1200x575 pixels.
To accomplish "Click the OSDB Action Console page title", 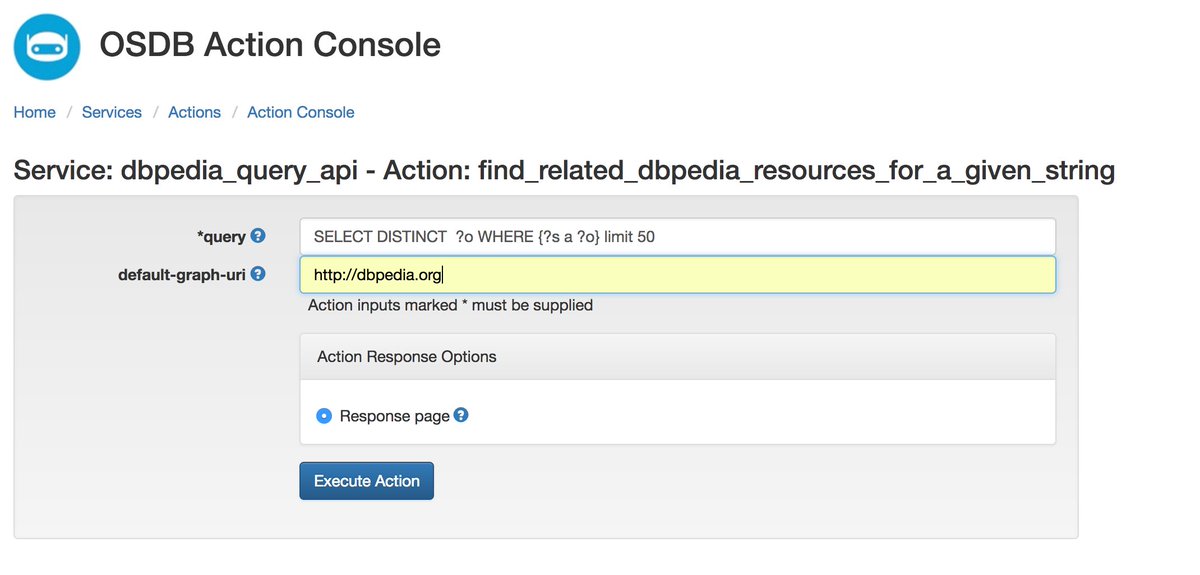I will pyautogui.click(x=270, y=45).
